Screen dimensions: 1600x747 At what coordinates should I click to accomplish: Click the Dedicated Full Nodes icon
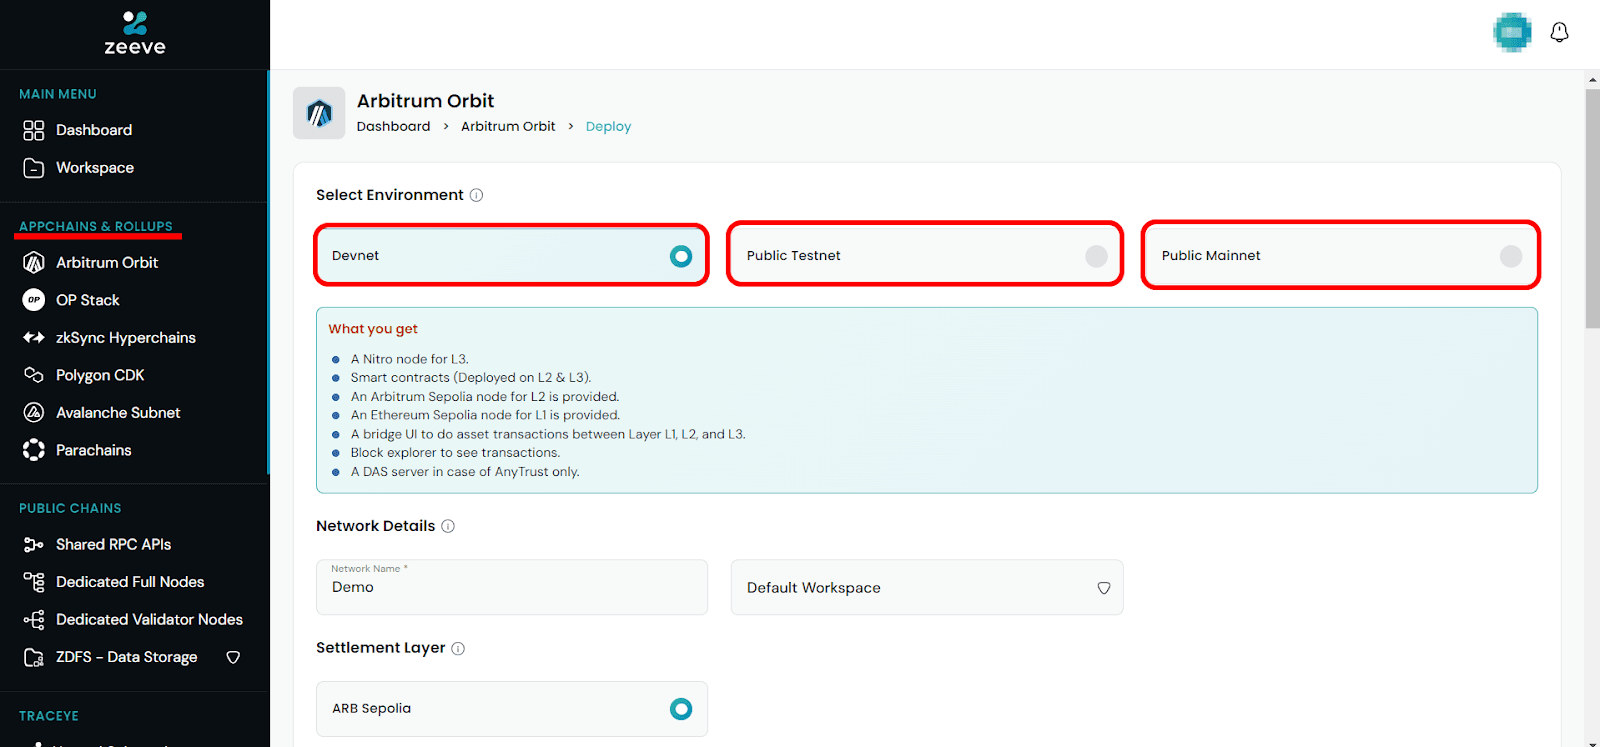(34, 582)
